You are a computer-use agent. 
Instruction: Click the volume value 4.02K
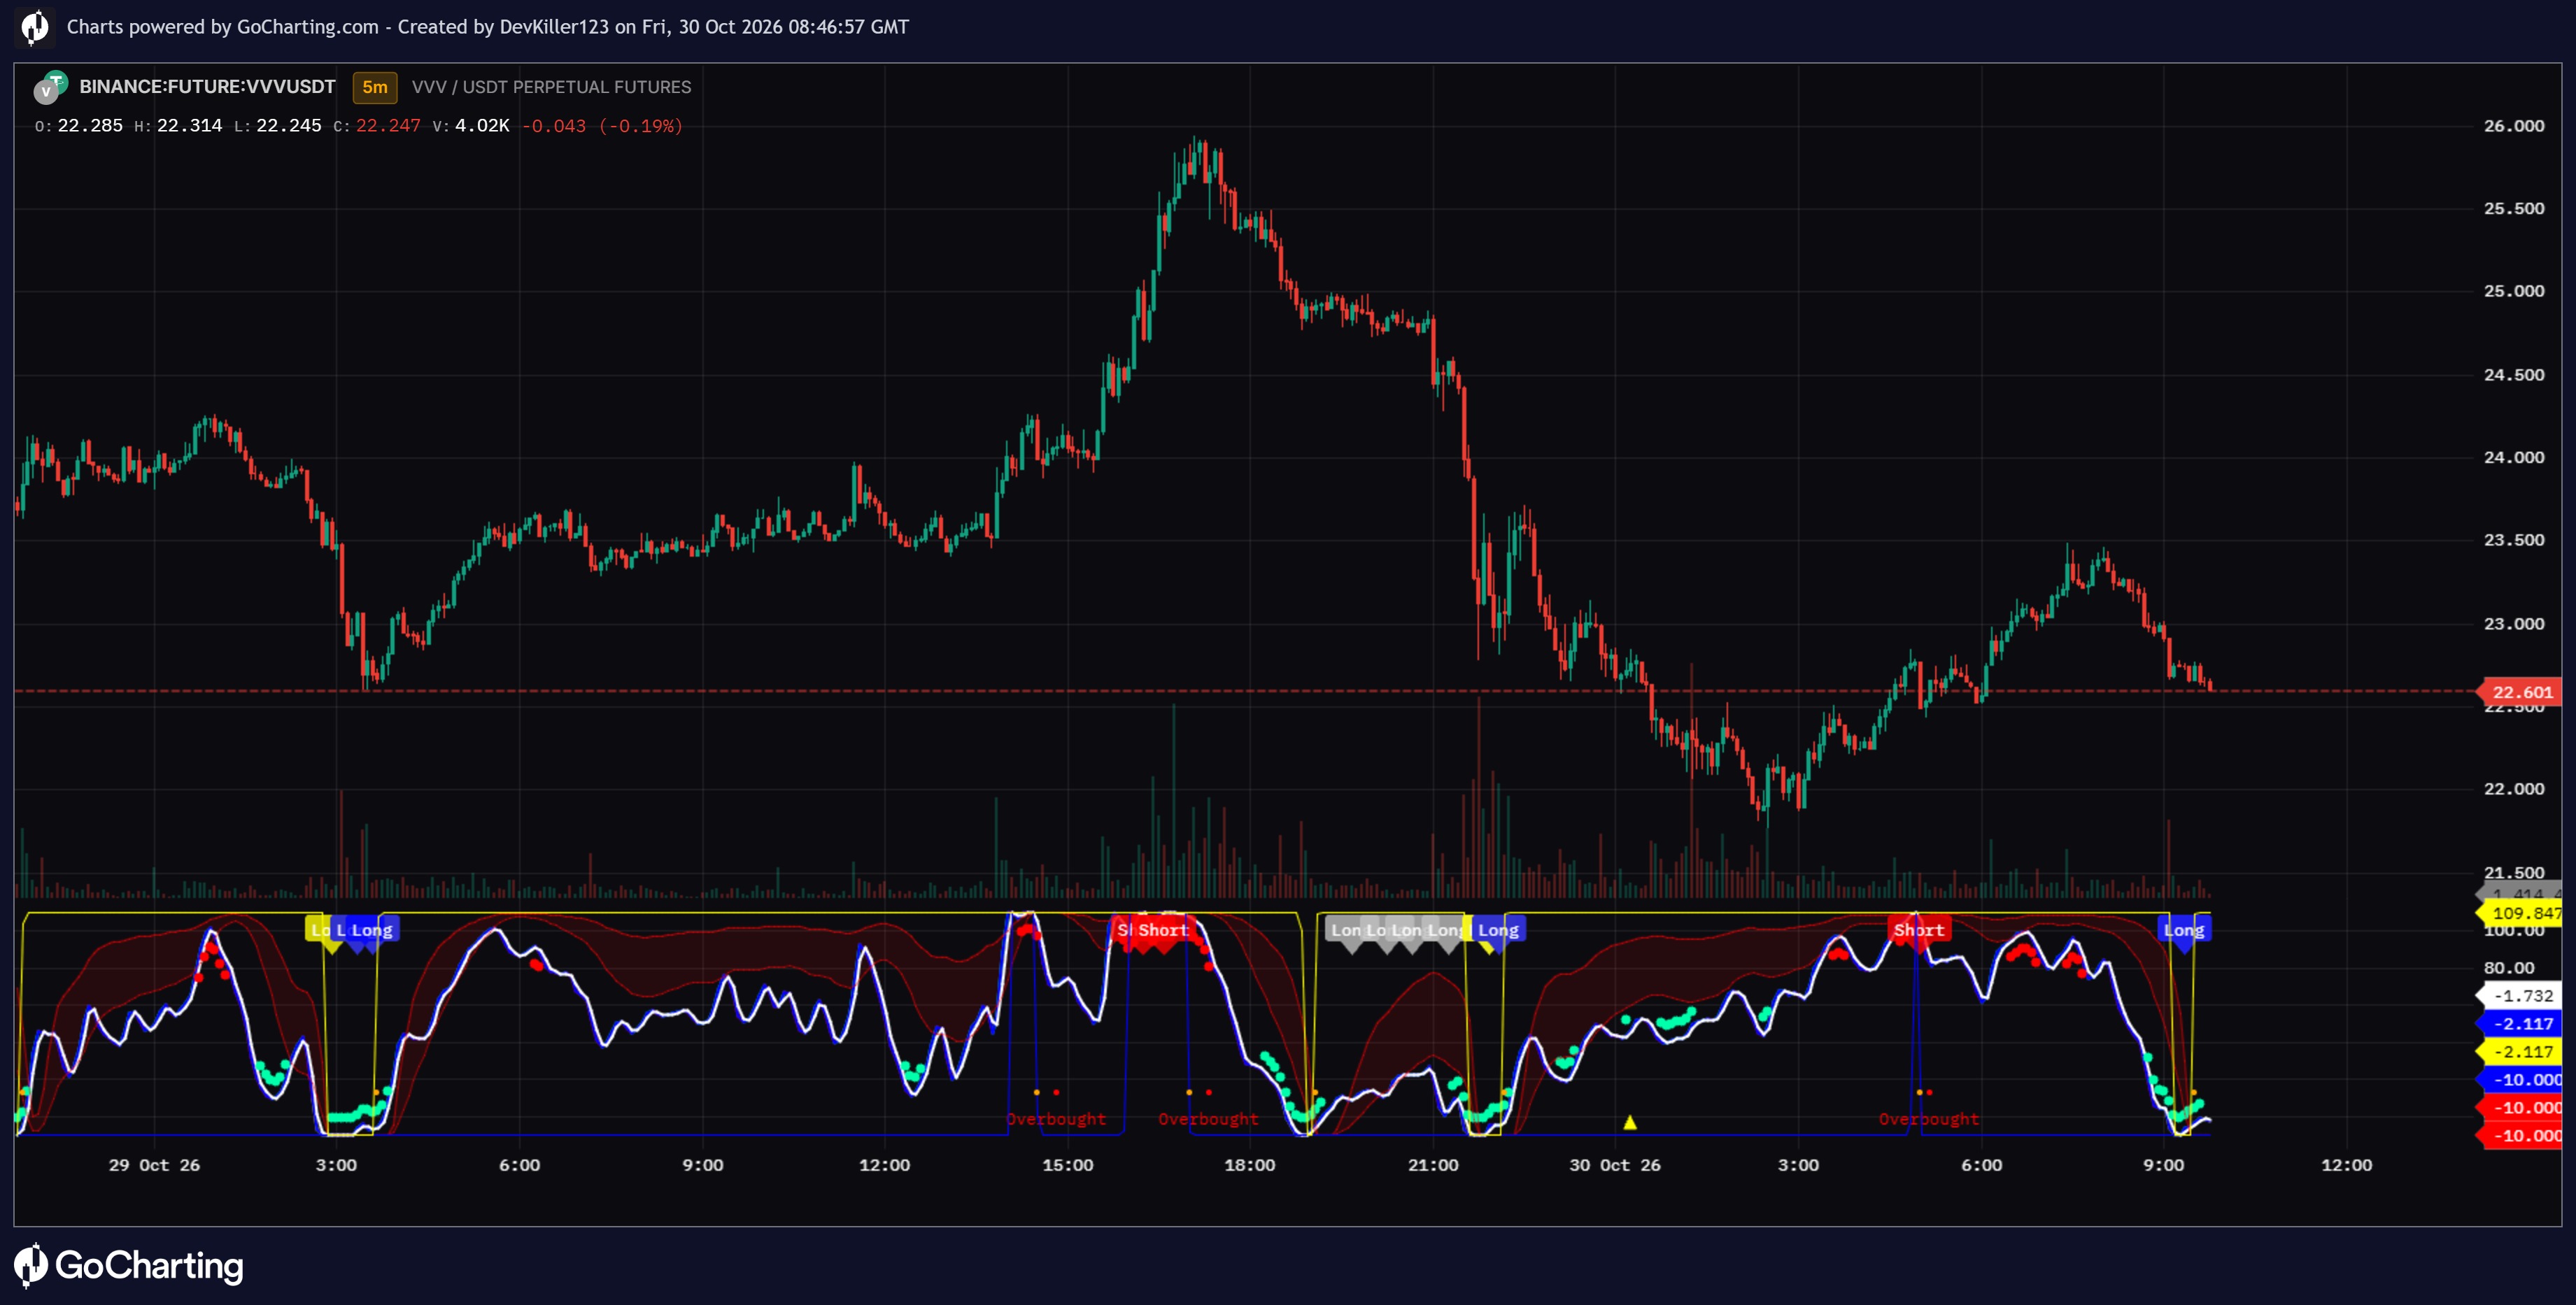tap(482, 126)
